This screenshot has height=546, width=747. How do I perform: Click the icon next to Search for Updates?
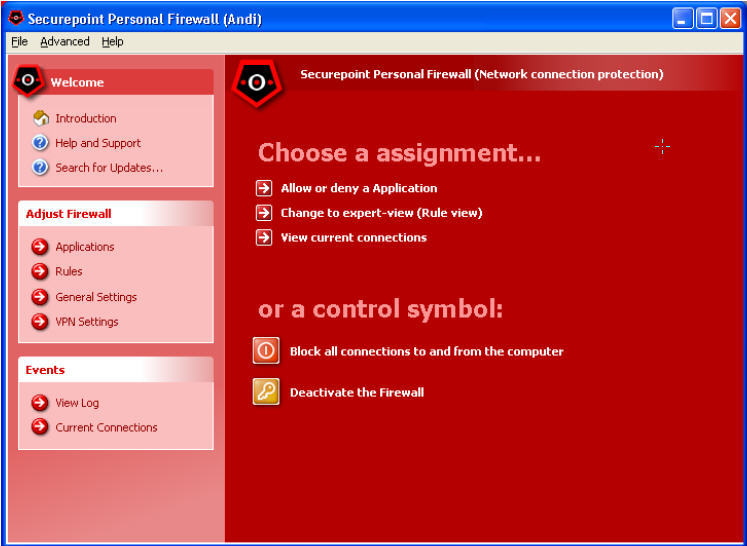coord(40,168)
